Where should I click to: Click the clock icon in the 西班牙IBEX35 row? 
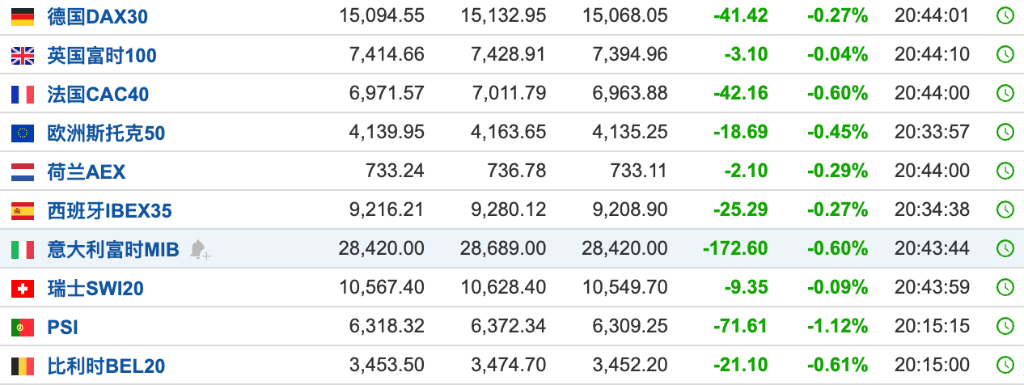pos(1004,210)
